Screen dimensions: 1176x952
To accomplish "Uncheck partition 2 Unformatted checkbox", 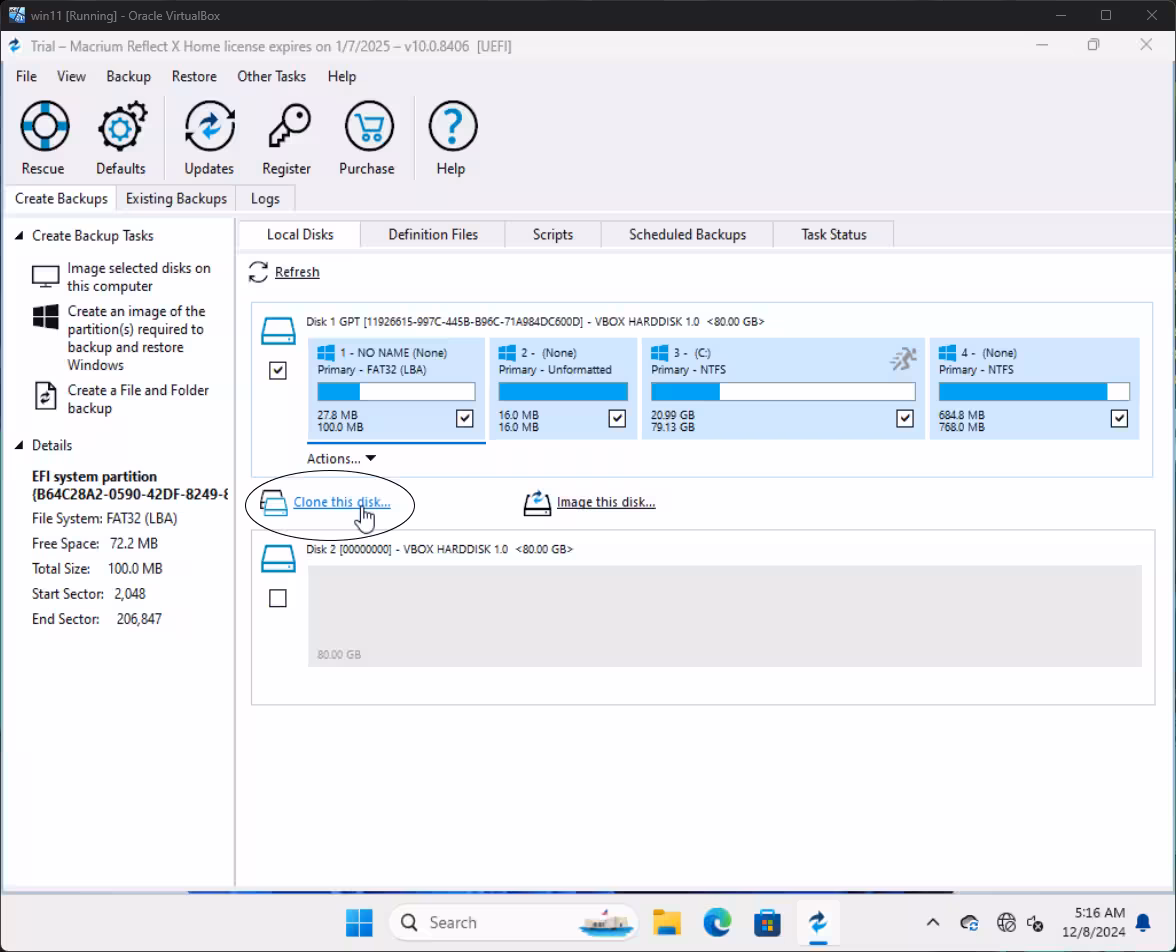I will click(616, 419).
